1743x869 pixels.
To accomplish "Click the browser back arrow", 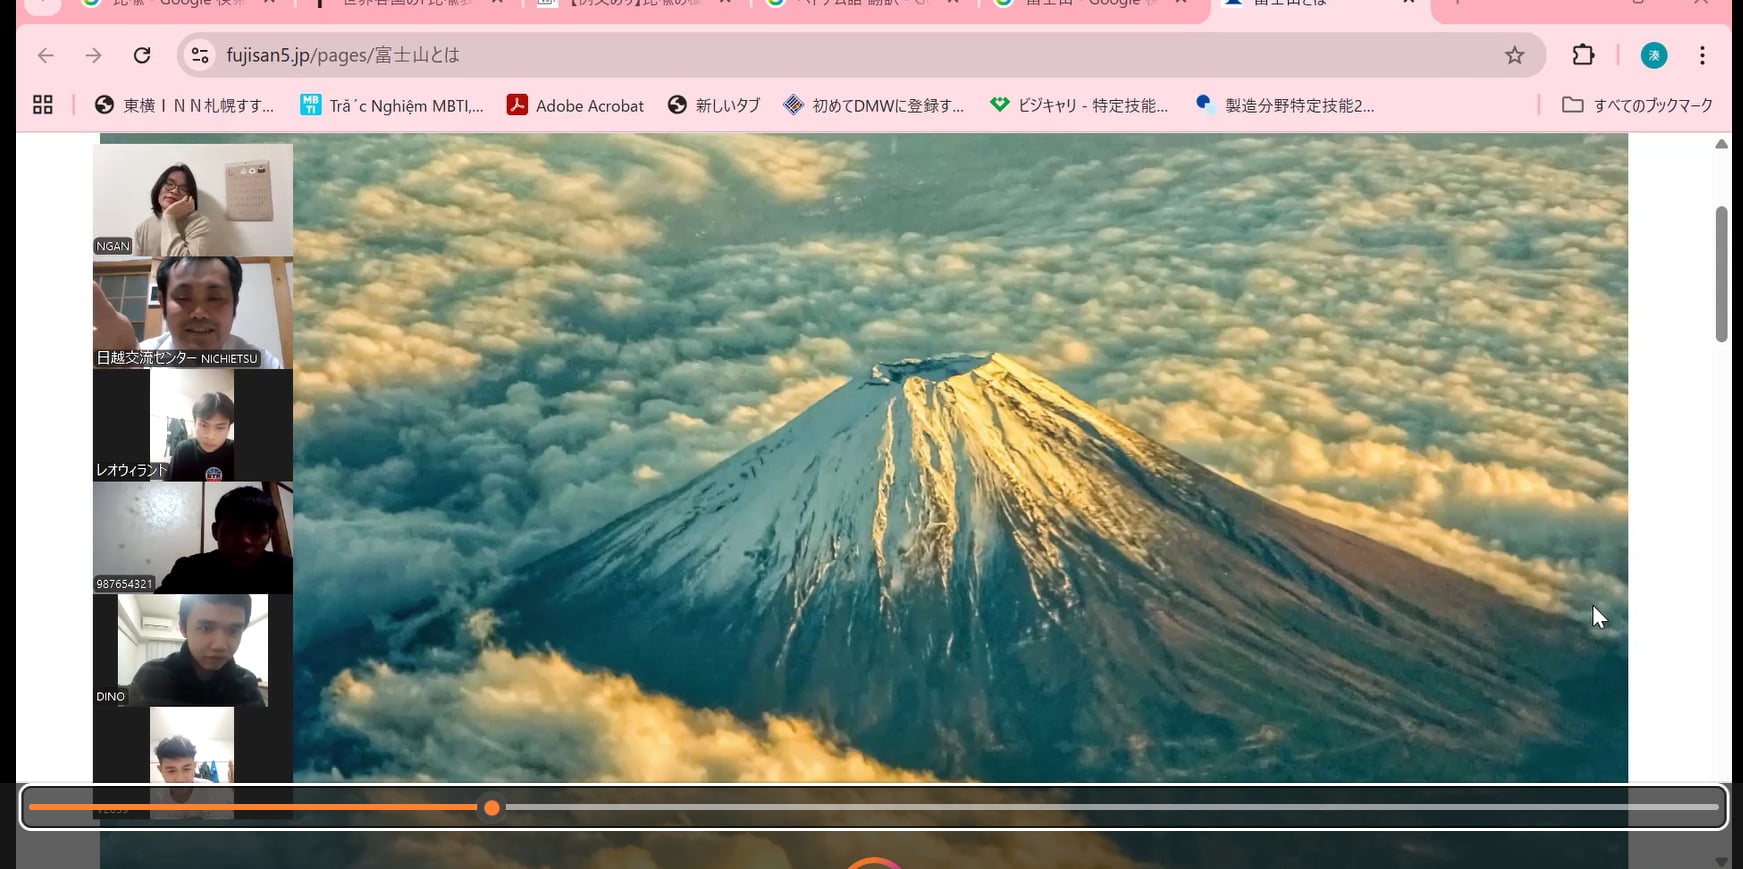I will [x=46, y=55].
